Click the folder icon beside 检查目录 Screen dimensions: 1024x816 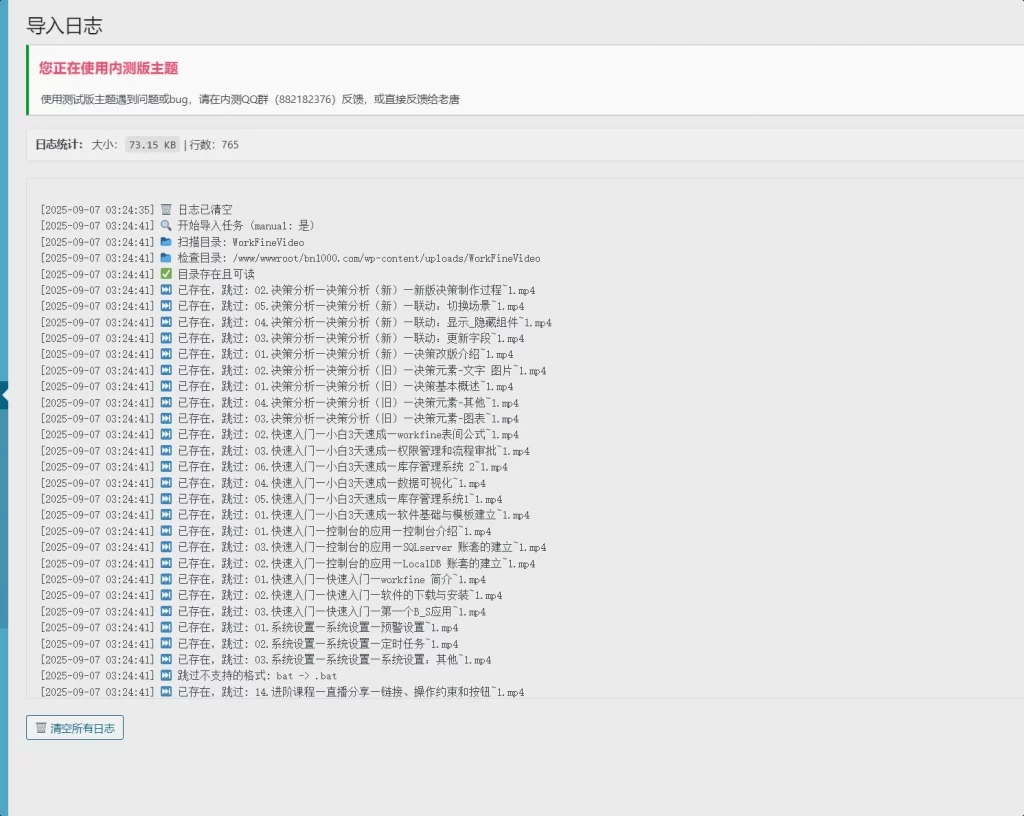(166, 258)
